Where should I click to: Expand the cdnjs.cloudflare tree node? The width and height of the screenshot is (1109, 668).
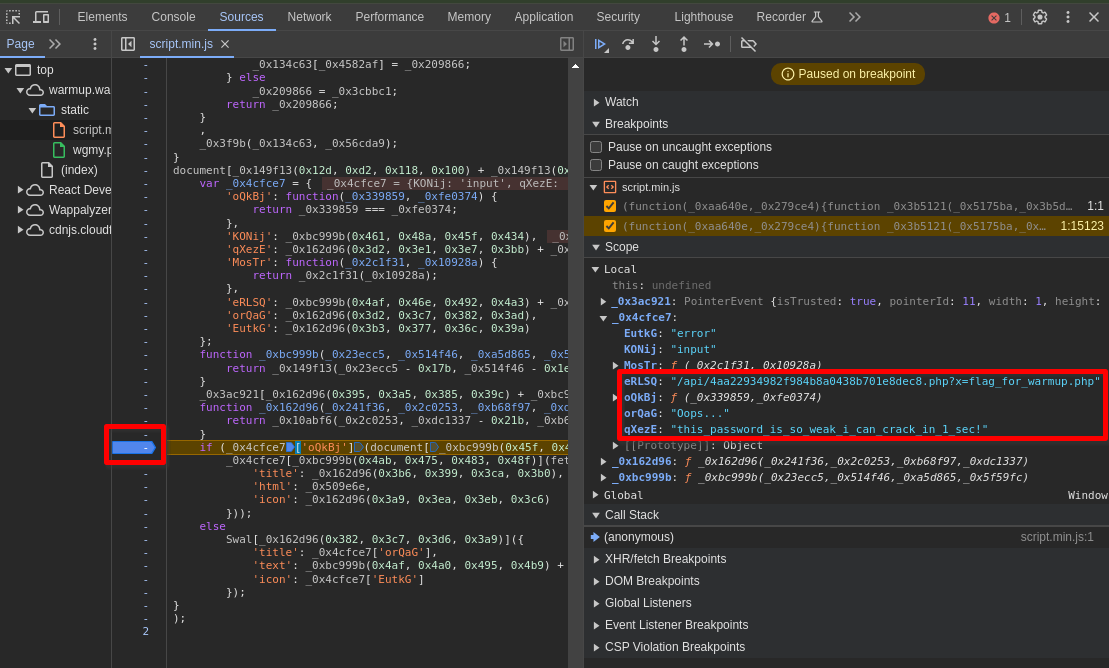pos(21,230)
